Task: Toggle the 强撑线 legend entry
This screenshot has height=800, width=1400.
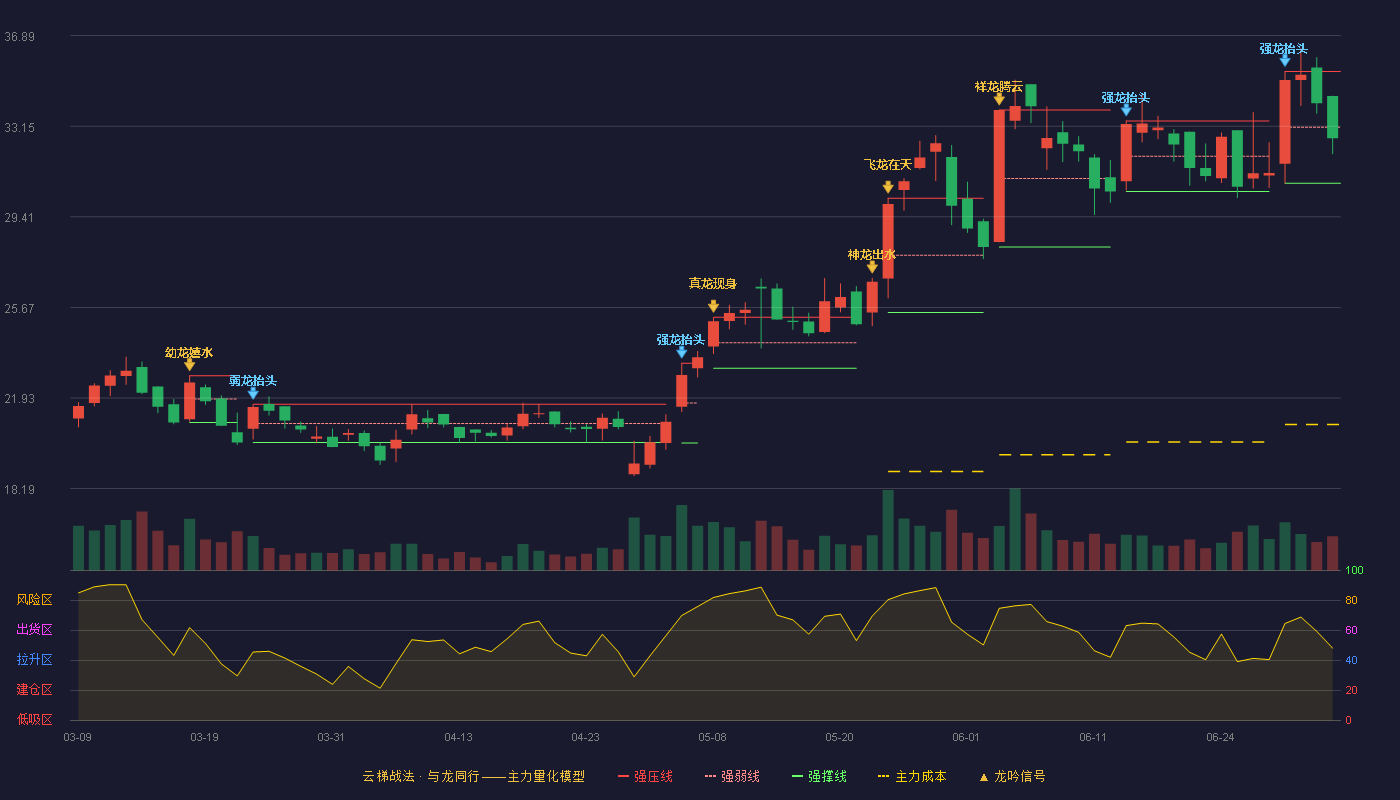Action: click(x=819, y=776)
